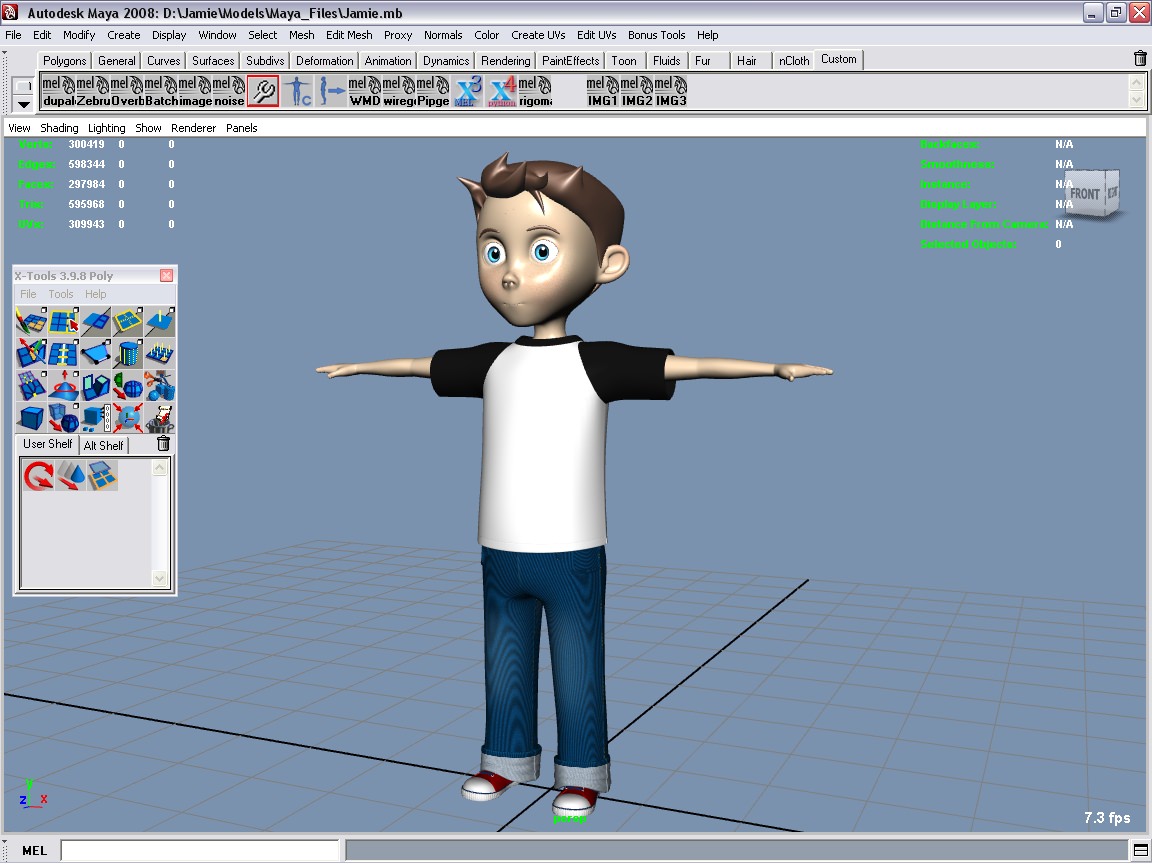Run the IMG1 shelf script
This screenshot has width=1152, height=864.
tap(602, 91)
